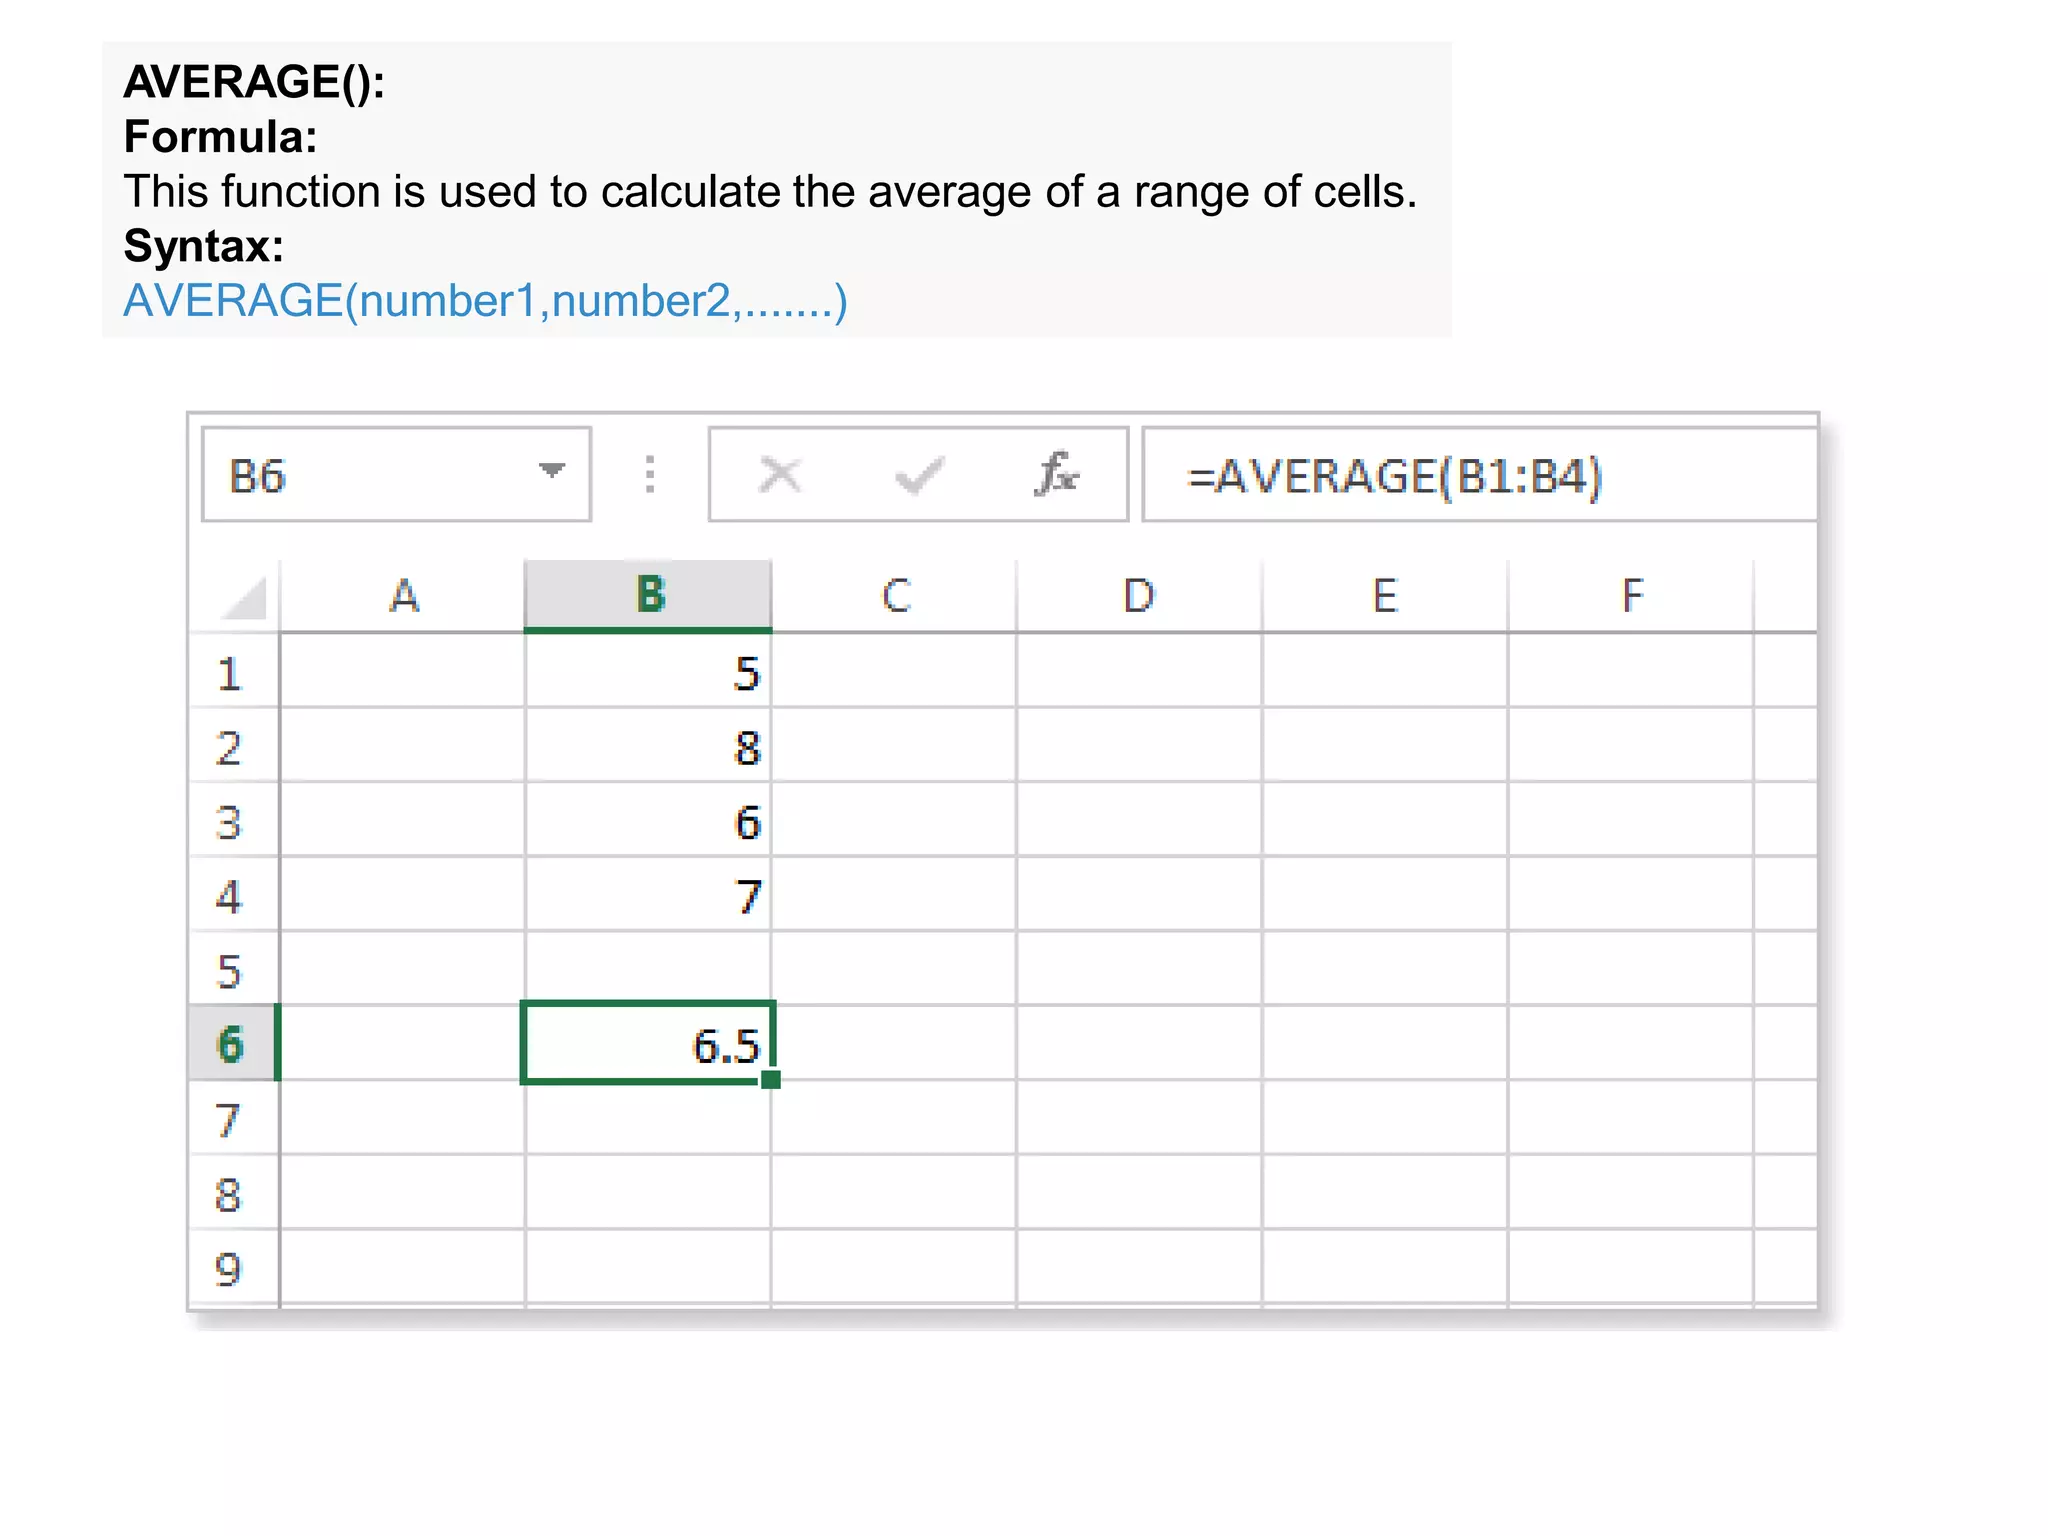Click the formula bar vertical dots handle
The image size is (2048, 1536).
pyautogui.click(x=650, y=475)
